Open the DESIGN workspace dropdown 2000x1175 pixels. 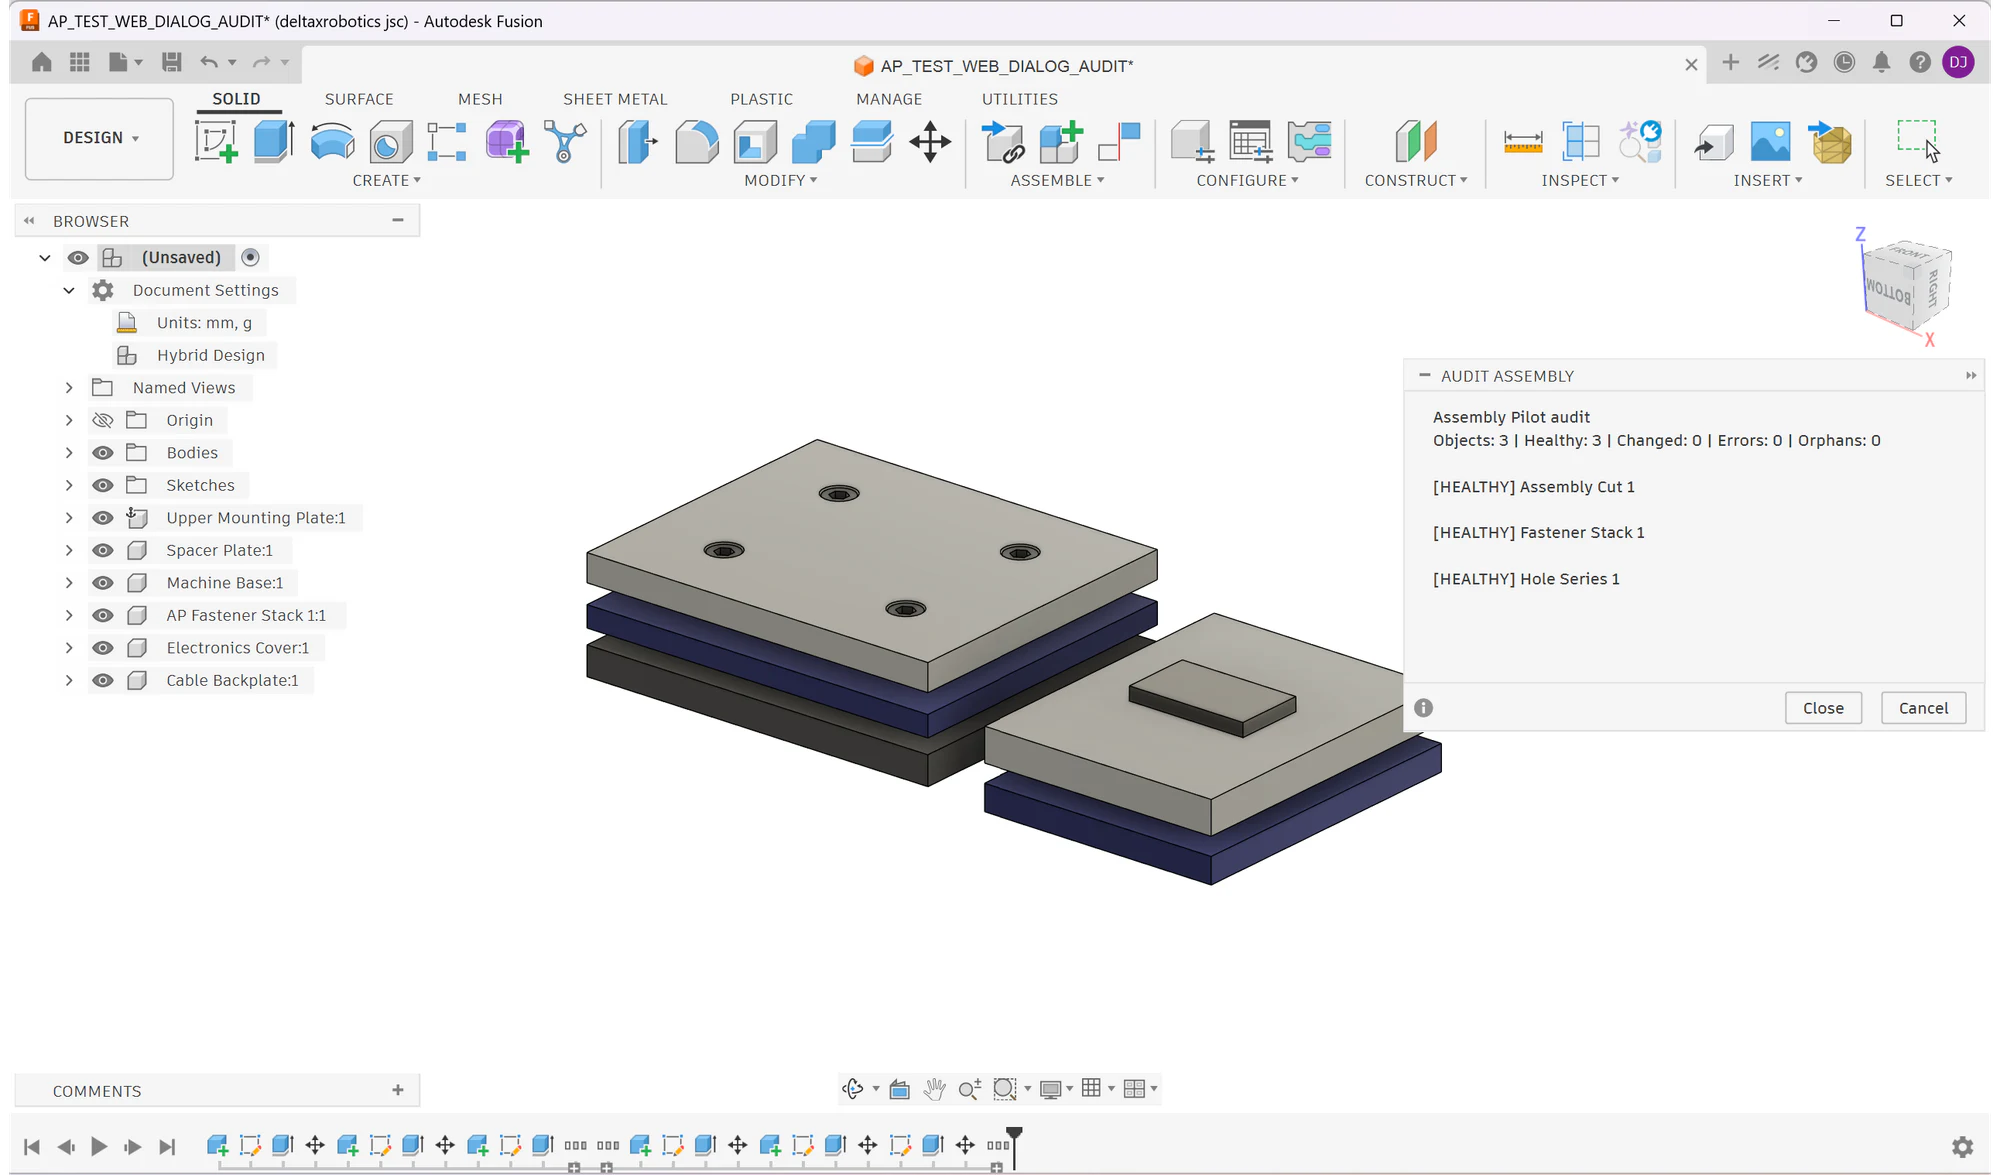coord(99,138)
